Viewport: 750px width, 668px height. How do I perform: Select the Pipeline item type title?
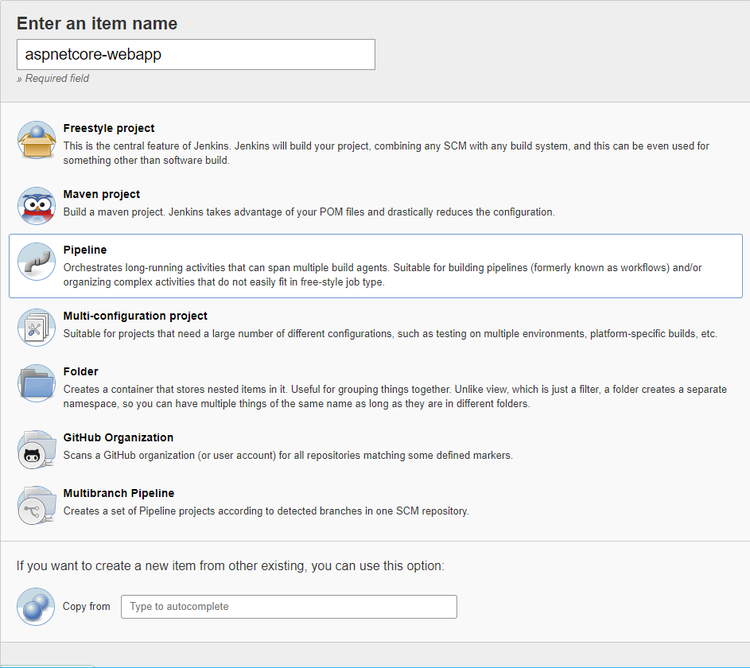click(x=85, y=250)
